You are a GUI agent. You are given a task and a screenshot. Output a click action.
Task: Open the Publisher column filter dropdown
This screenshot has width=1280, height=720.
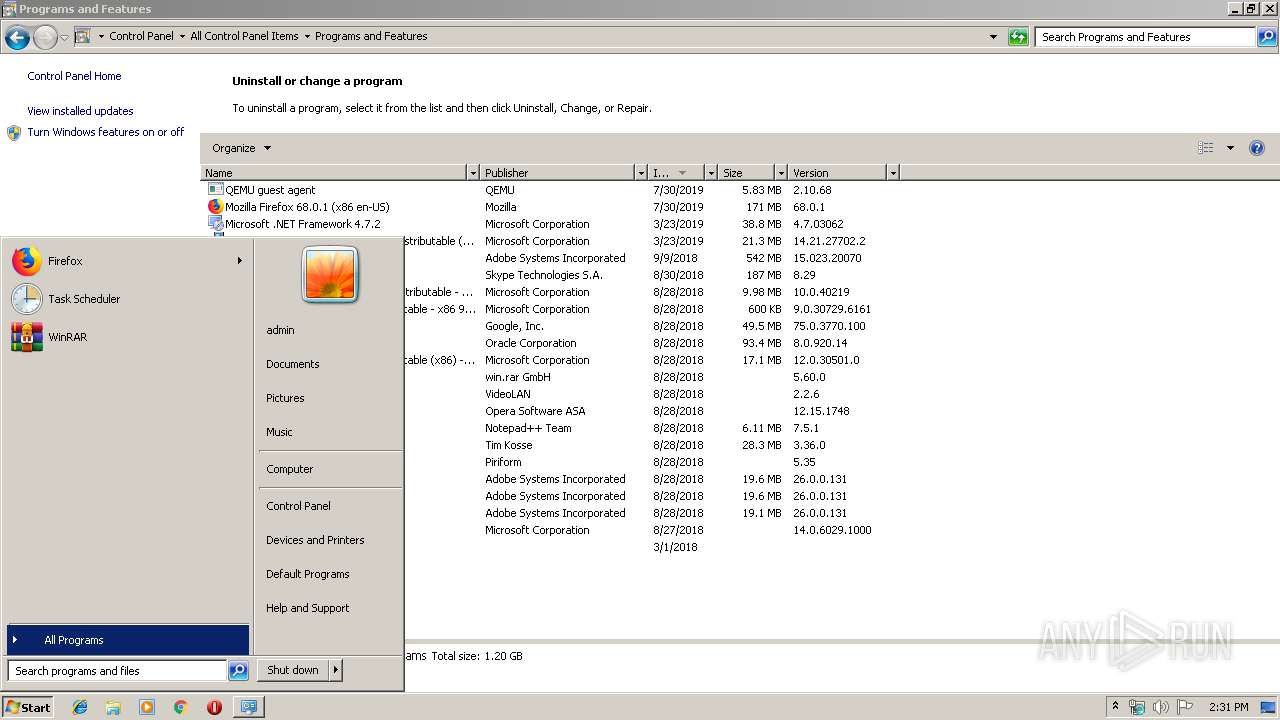pyautogui.click(x=641, y=173)
